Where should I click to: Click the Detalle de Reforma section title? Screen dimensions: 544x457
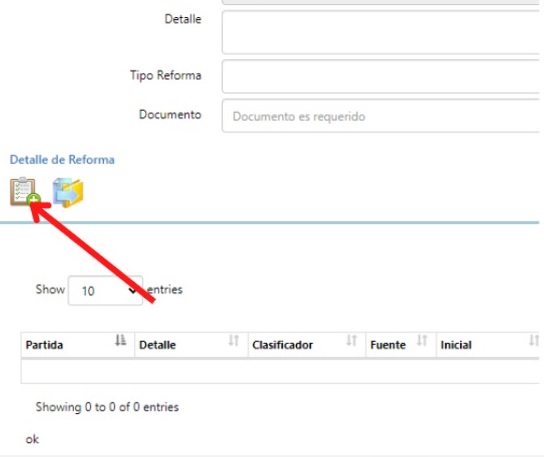click(x=62, y=160)
